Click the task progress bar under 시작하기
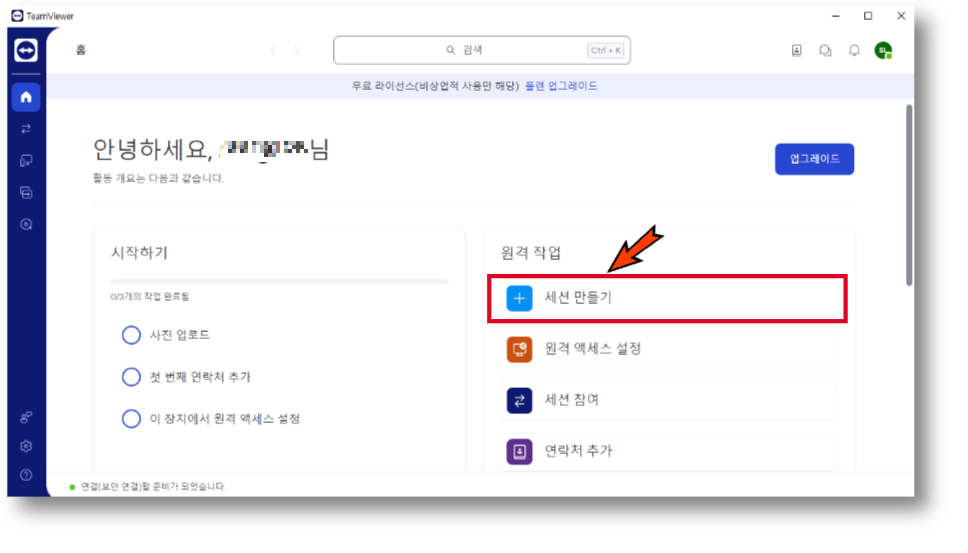 coord(279,281)
